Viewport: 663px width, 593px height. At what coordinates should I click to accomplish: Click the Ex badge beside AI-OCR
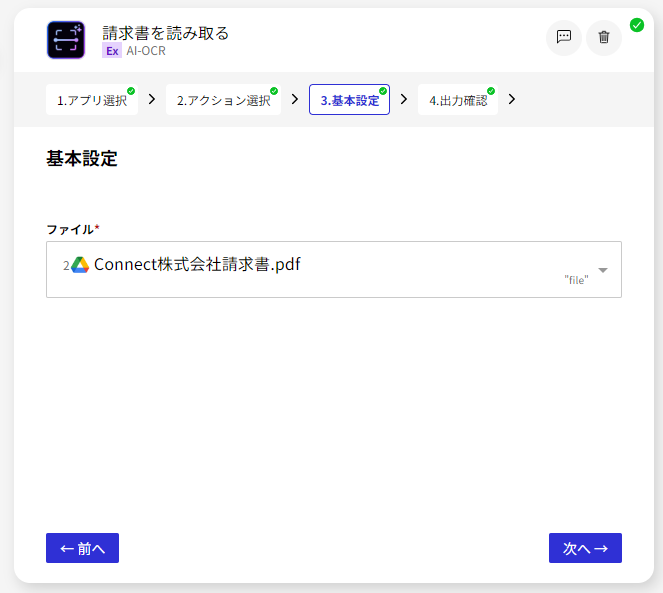(x=112, y=51)
